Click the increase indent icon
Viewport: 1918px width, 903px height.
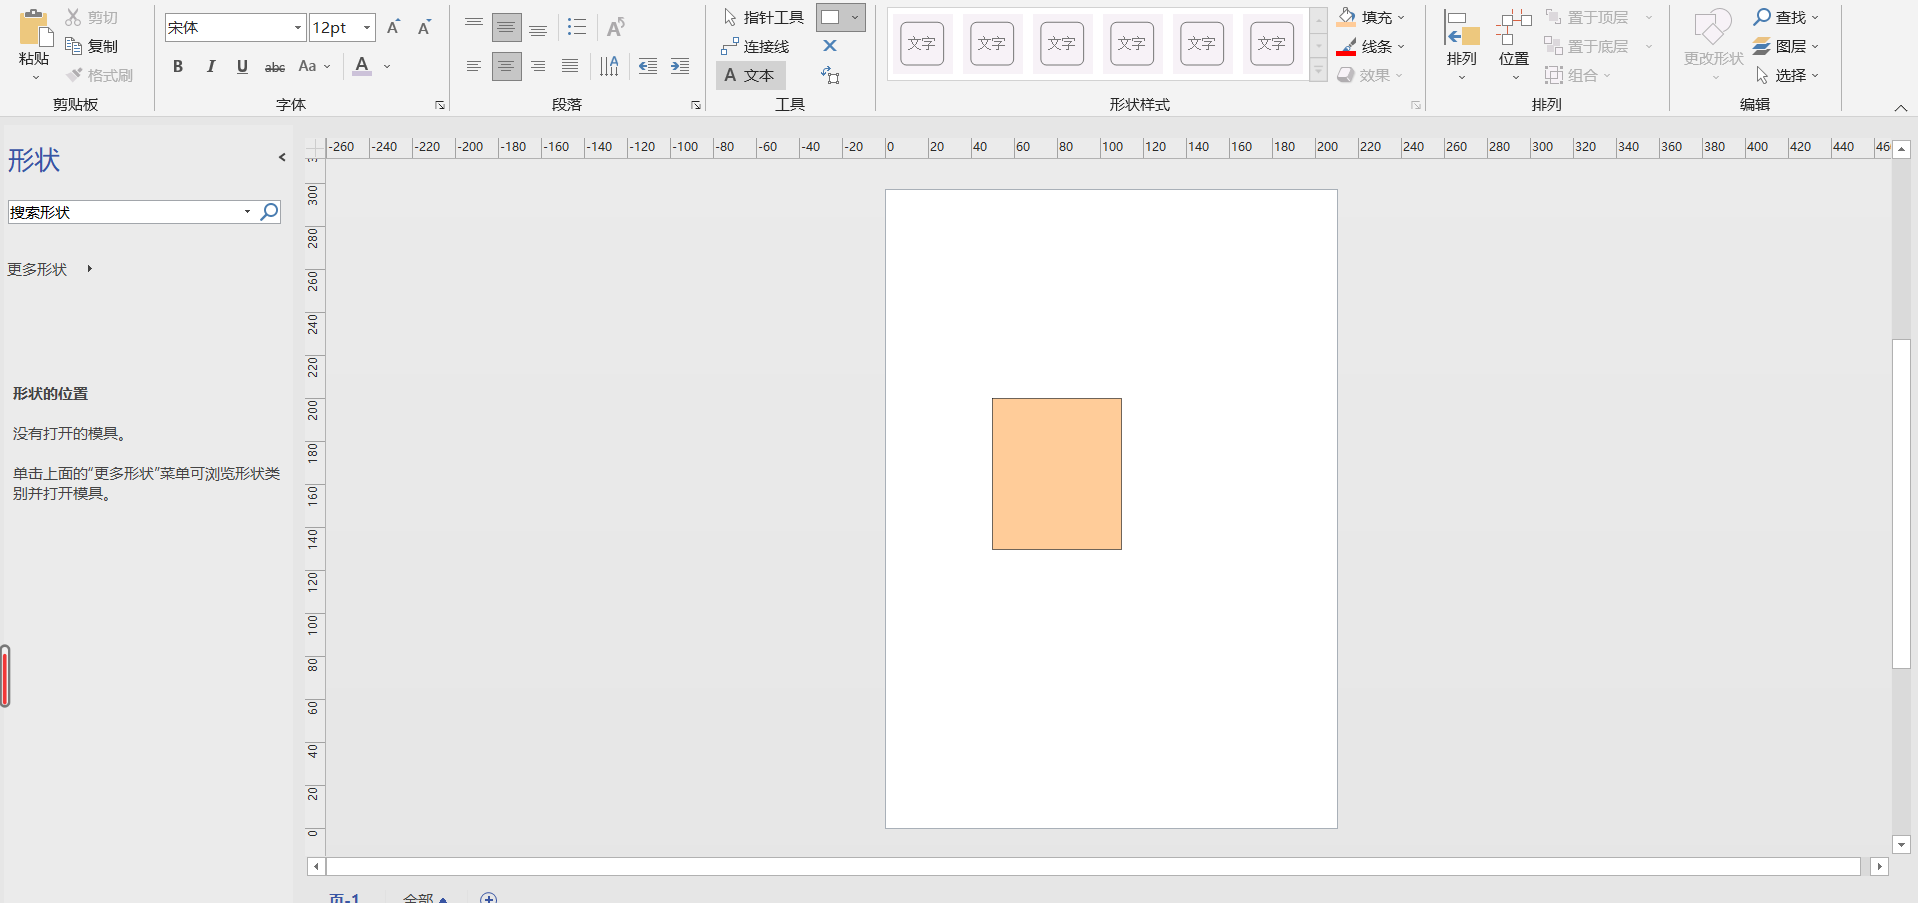pos(680,66)
